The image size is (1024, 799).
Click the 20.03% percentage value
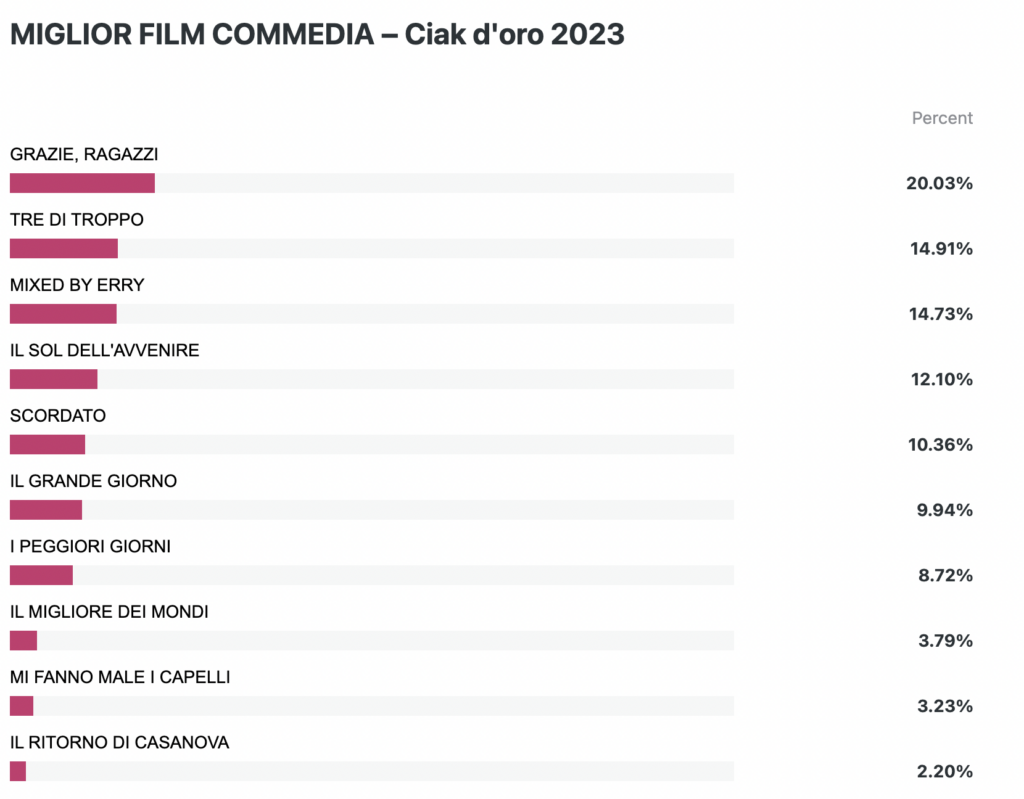939,184
